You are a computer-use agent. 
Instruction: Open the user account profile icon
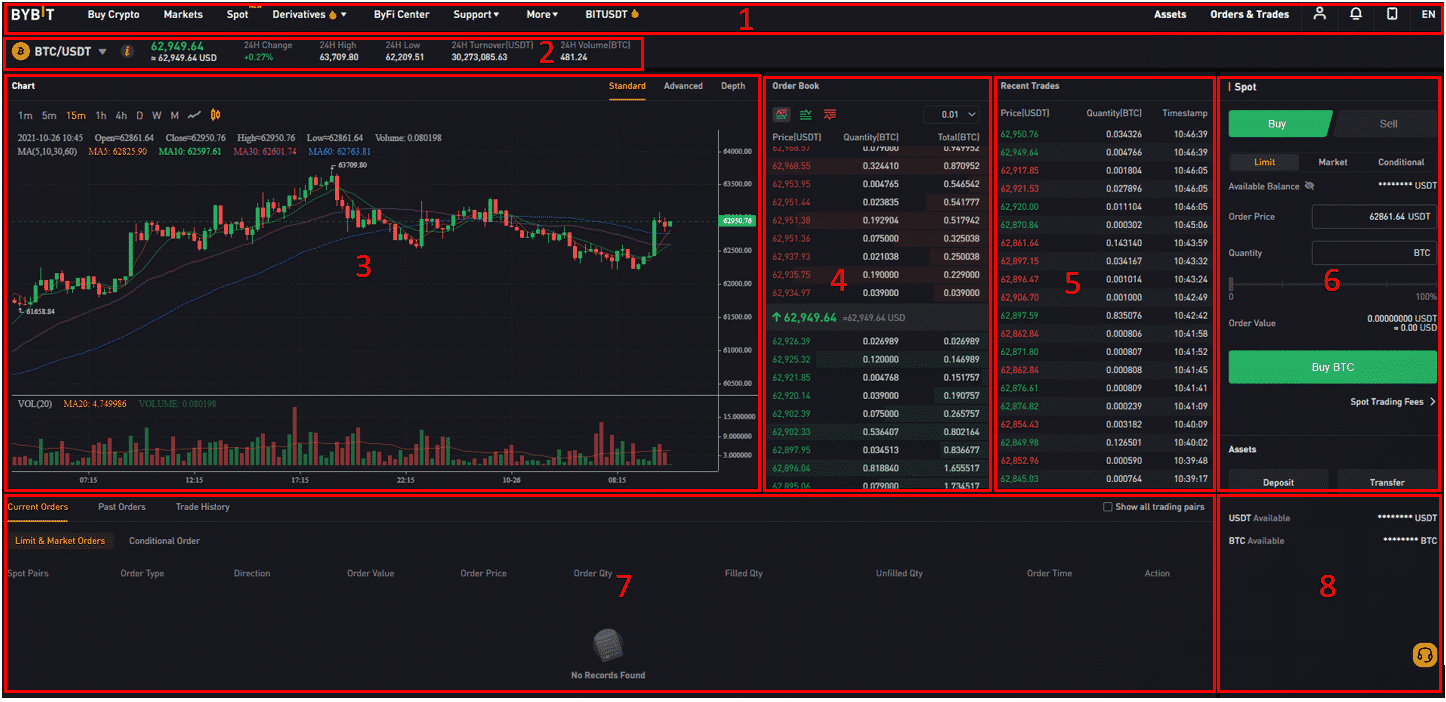pos(1320,14)
